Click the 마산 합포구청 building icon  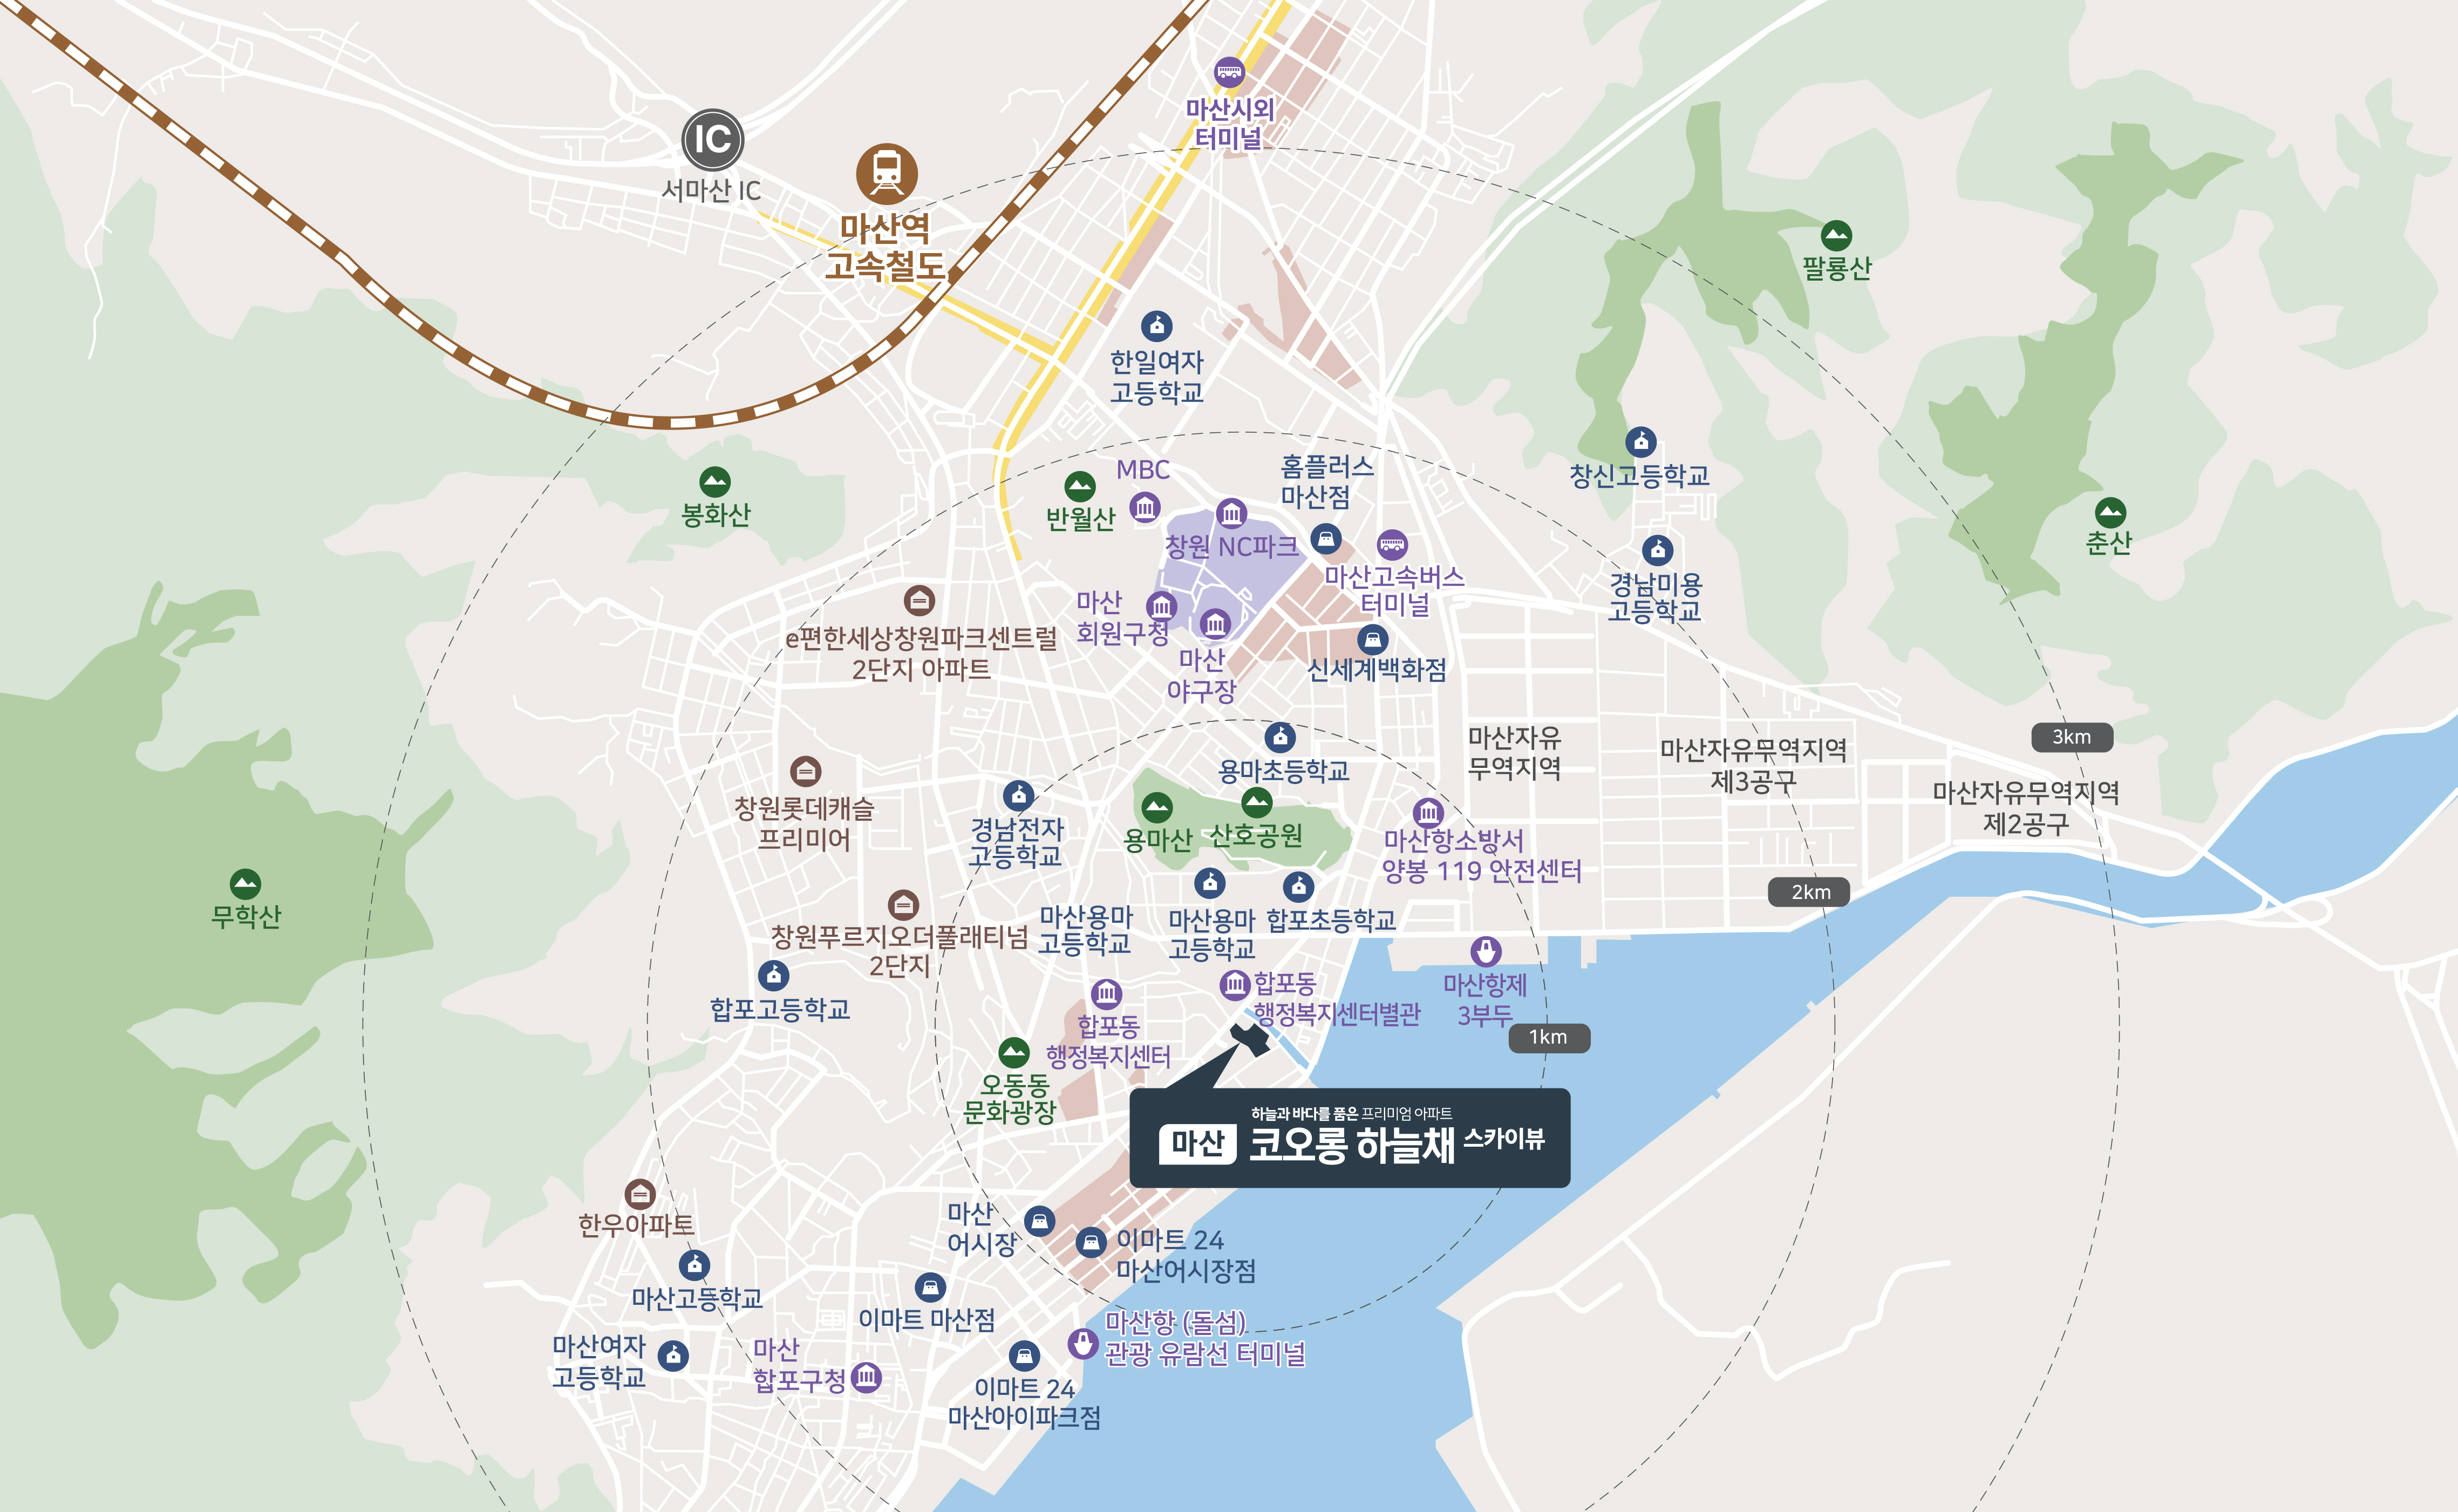pos(866,1377)
